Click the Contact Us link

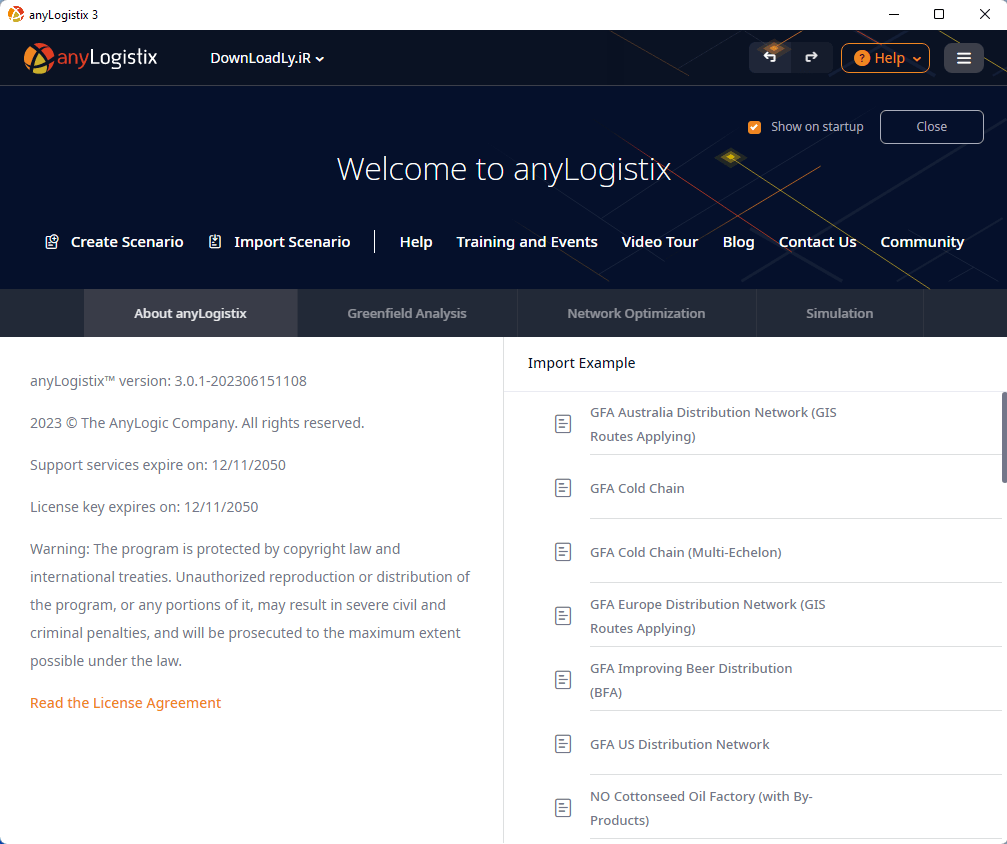(x=818, y=242)
